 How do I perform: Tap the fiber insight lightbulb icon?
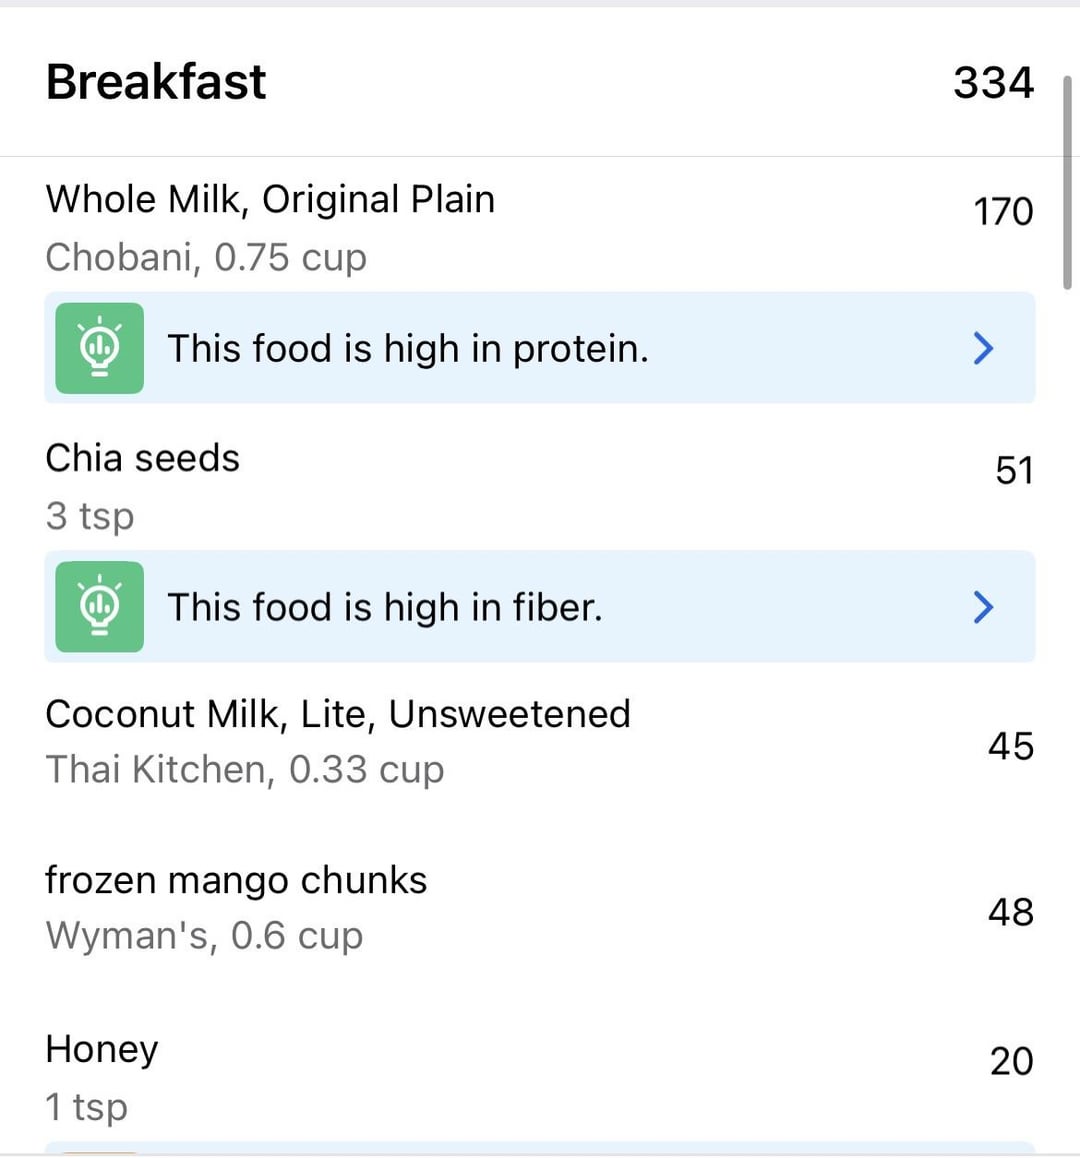(x=99, y=607)
